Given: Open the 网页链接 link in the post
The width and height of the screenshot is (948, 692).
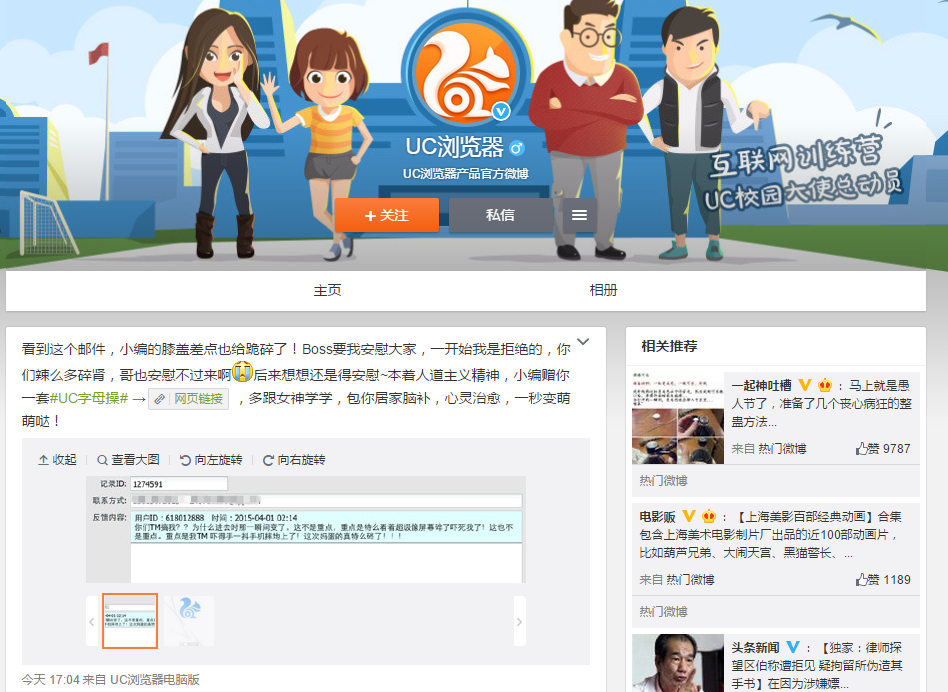Looking at the screenshot, I should coord(189,399).
